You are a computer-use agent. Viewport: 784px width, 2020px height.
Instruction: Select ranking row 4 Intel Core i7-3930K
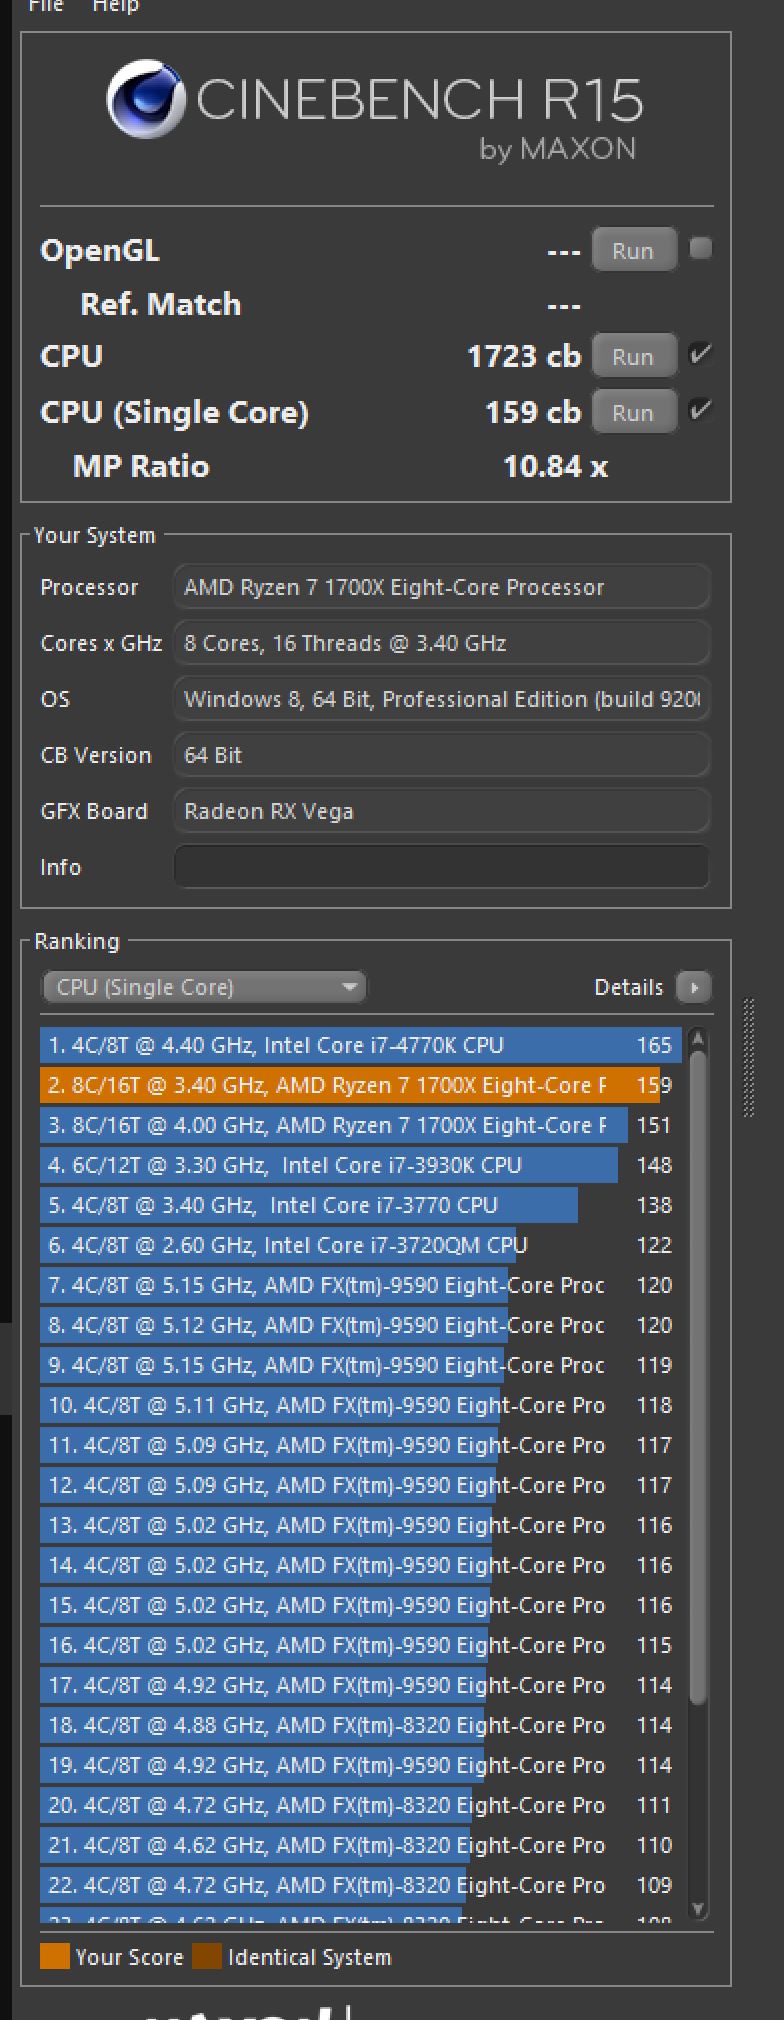click(x=361, y=1165)
